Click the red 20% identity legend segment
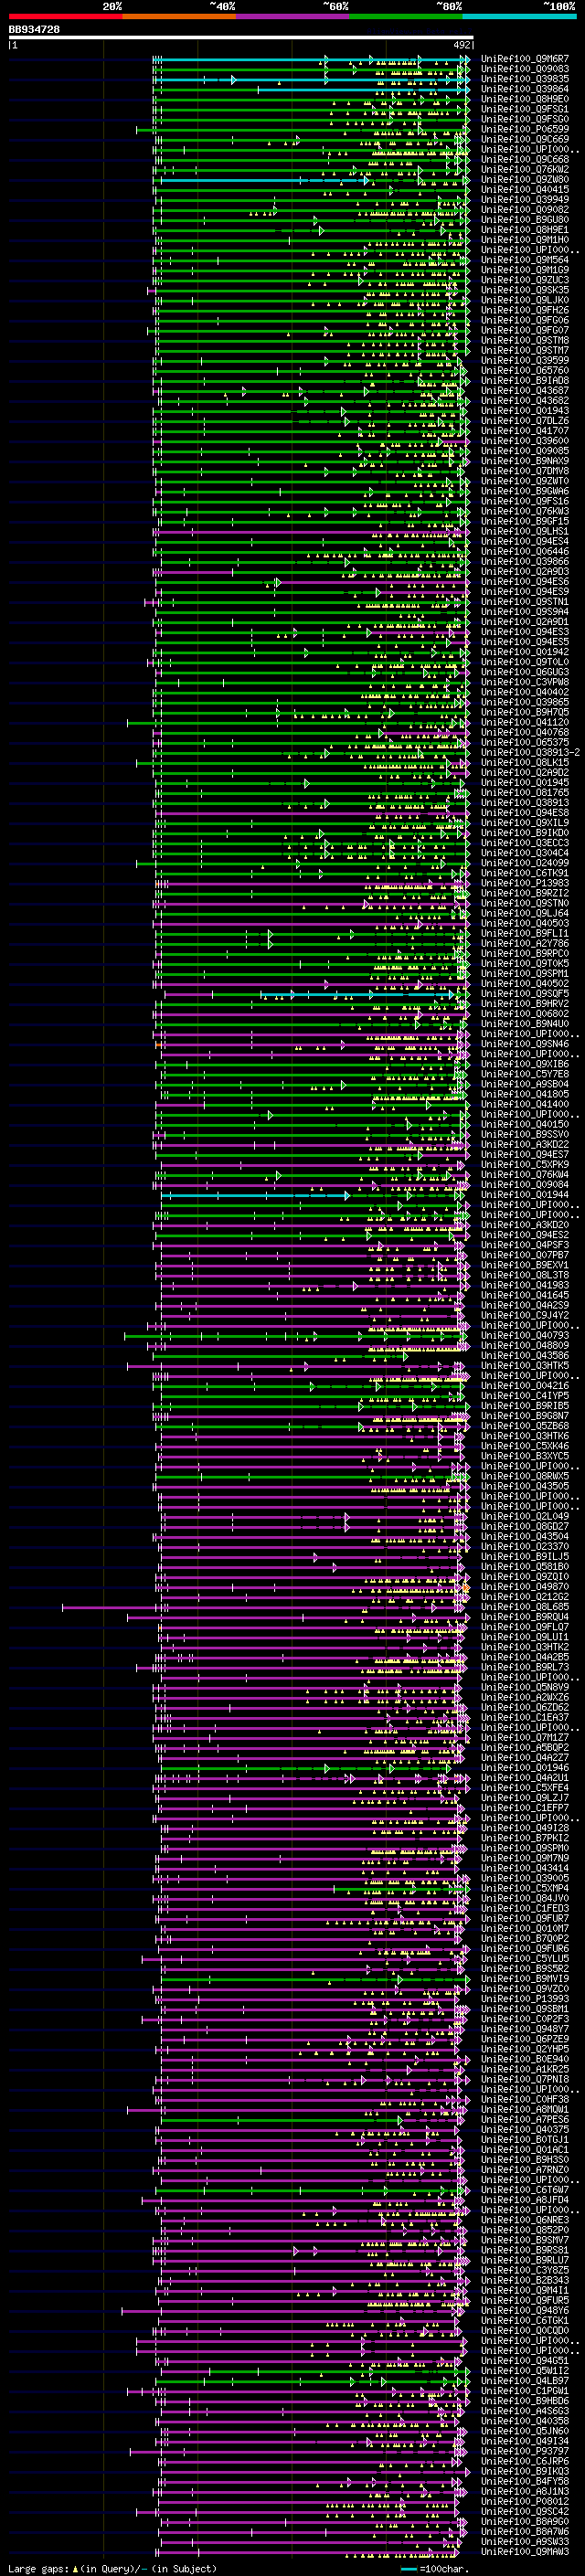This screenshot has height=2576, width=585. pyautogui.click(x=65, y=16)
